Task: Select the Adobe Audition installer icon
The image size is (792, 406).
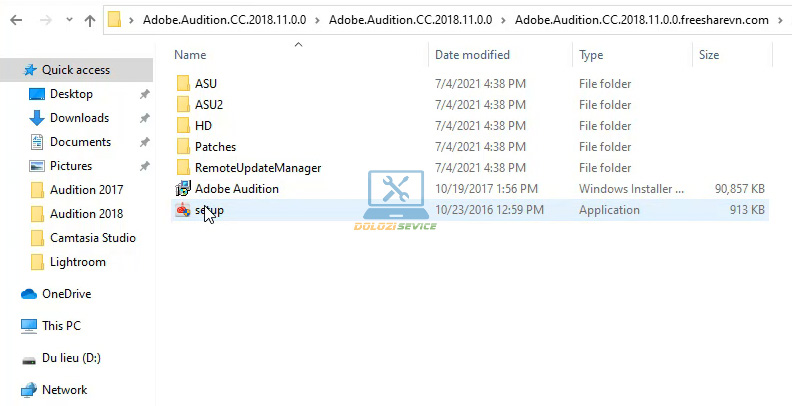Action: (x=183, y=188)
